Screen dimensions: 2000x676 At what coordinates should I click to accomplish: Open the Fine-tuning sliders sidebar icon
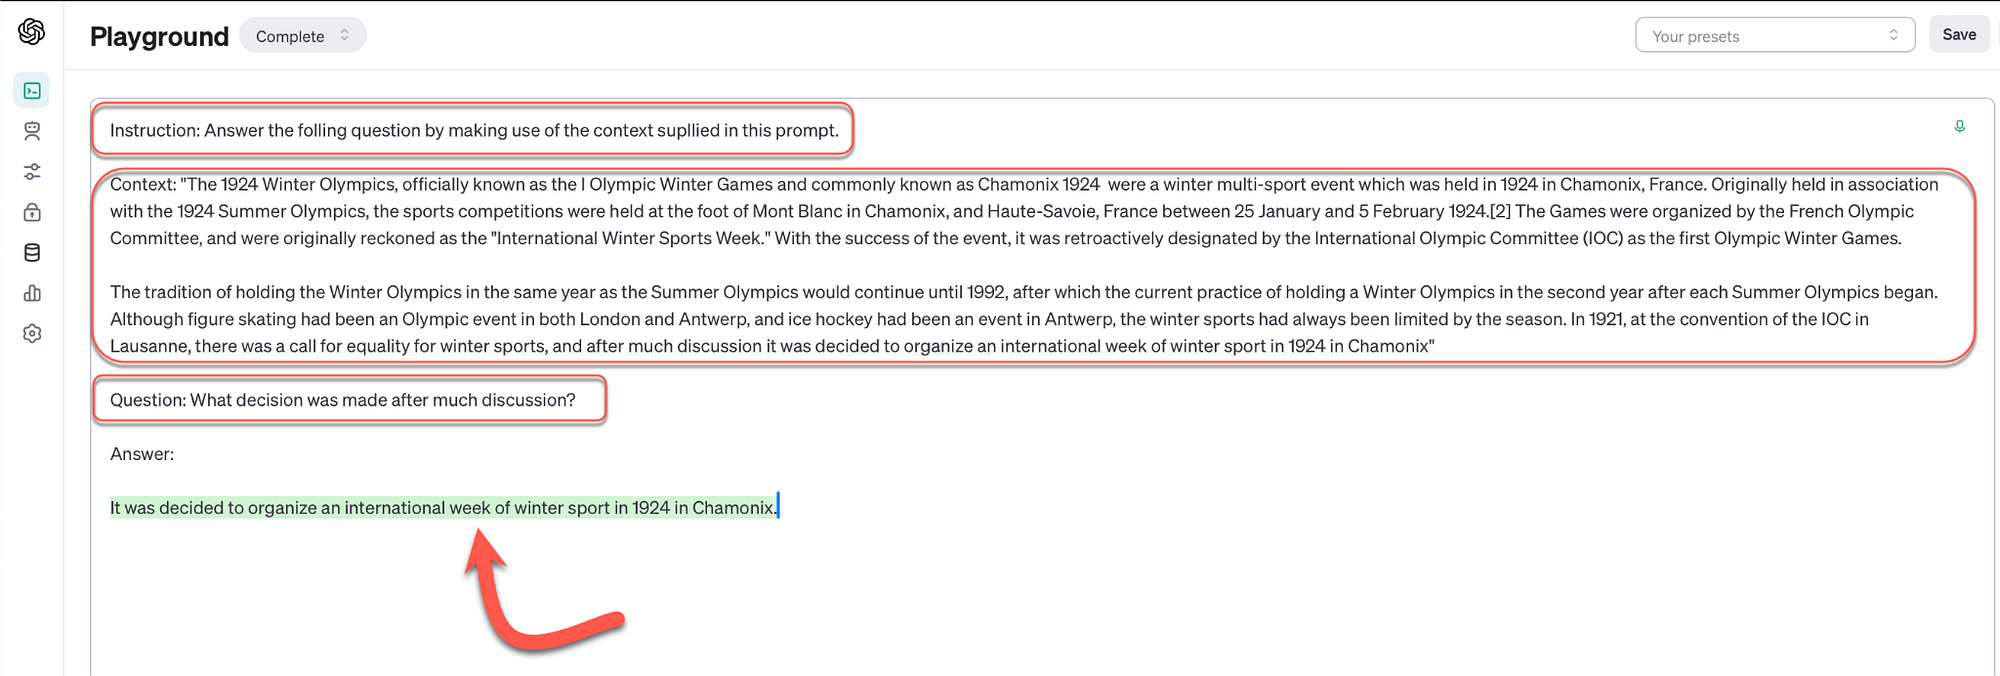(x=32, y=172)
